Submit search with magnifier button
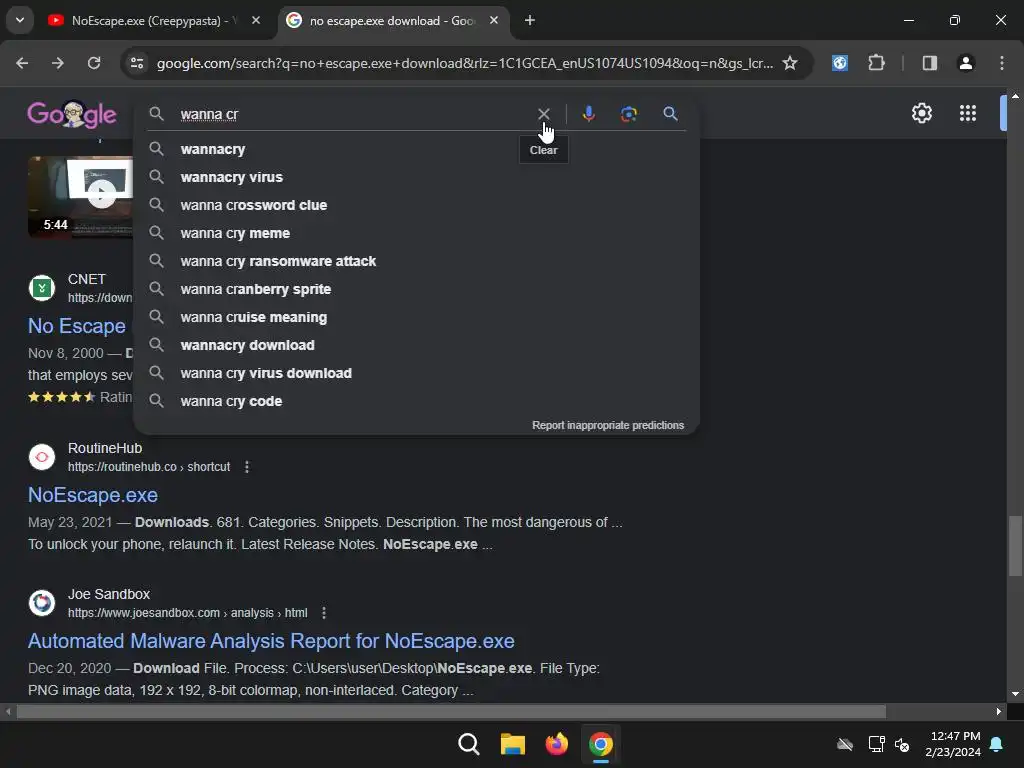Image resolution: width=1024 pixels, height=768 pixels. pyautogui.click(x=670, y=114)
